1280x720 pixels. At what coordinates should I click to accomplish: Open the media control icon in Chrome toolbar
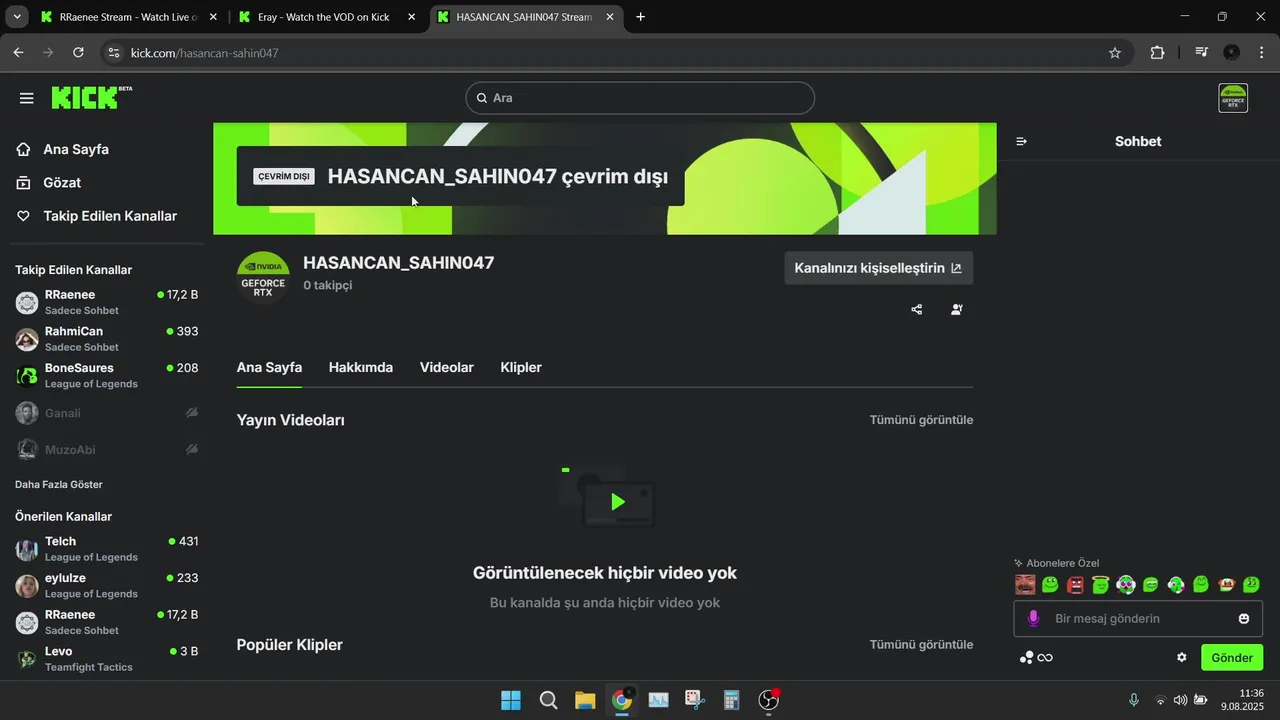tap(1202, 53)
